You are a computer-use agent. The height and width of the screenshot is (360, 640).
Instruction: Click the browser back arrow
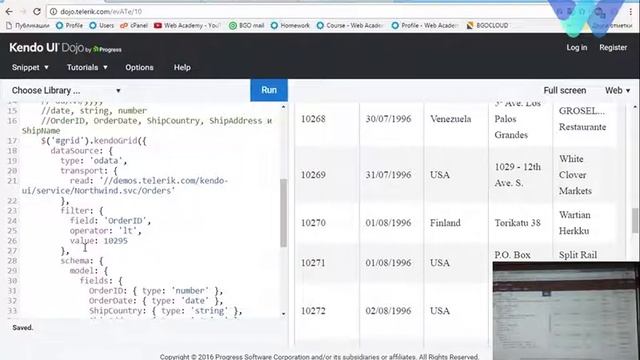(x=9, y=11)
